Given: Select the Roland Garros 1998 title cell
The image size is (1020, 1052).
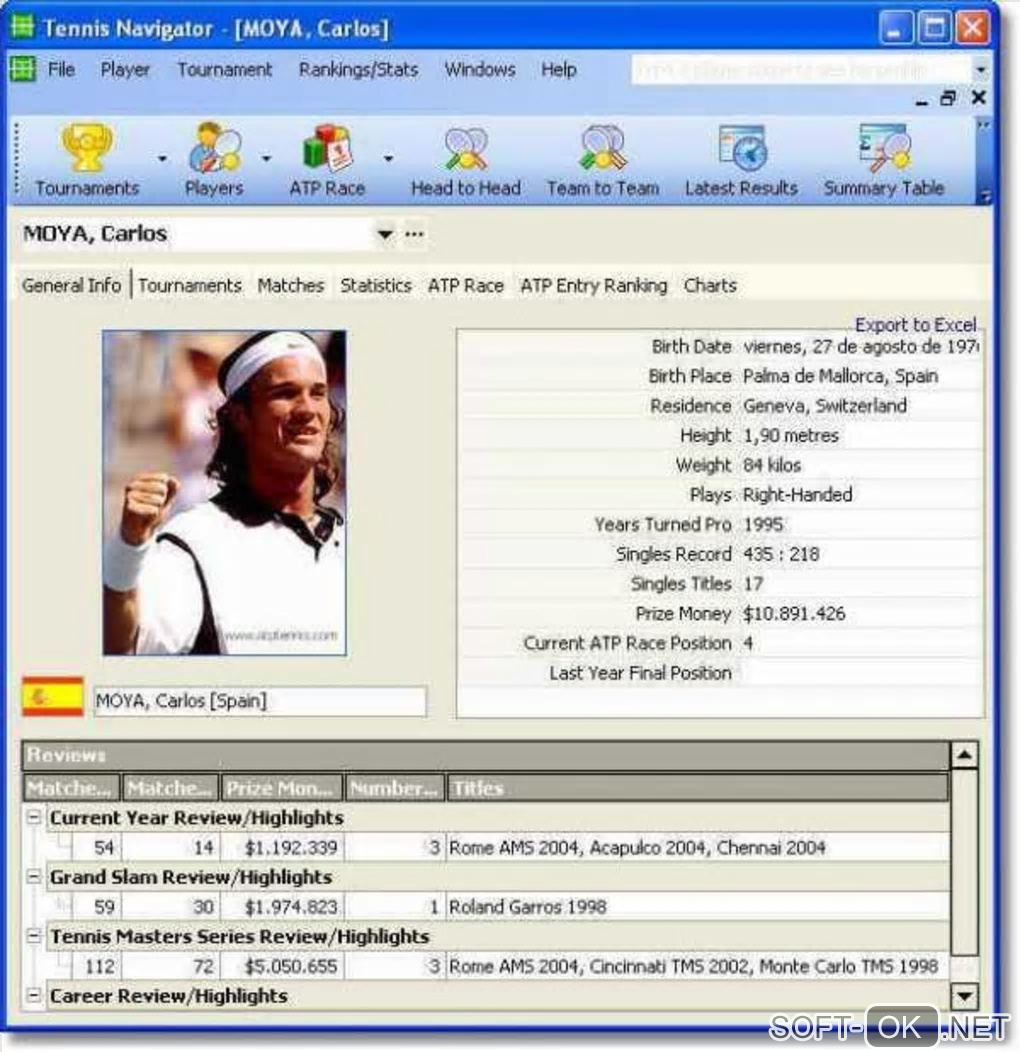Looking at the screenshot, I should click(697, 907).
